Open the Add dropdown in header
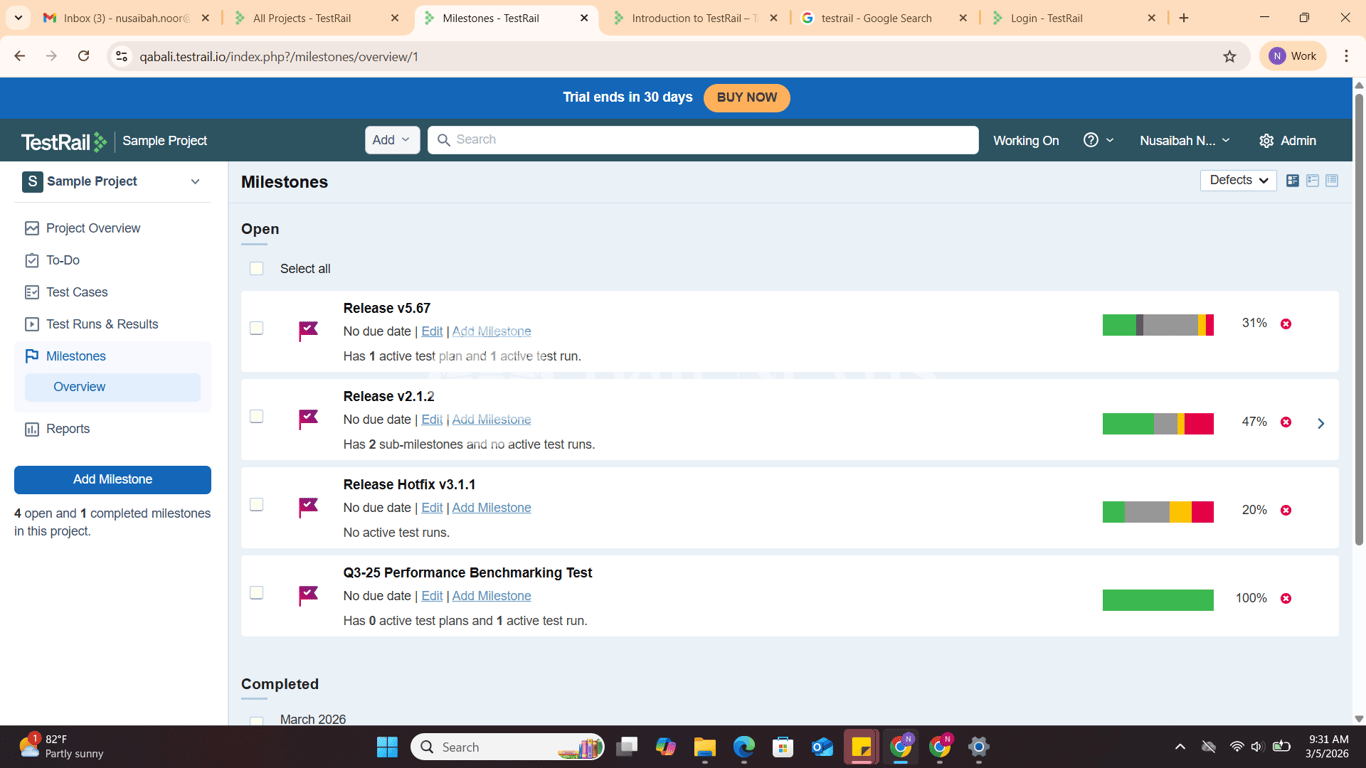Screen dimensions: 1366x768 pyautogui.click(x=392, y=141)
